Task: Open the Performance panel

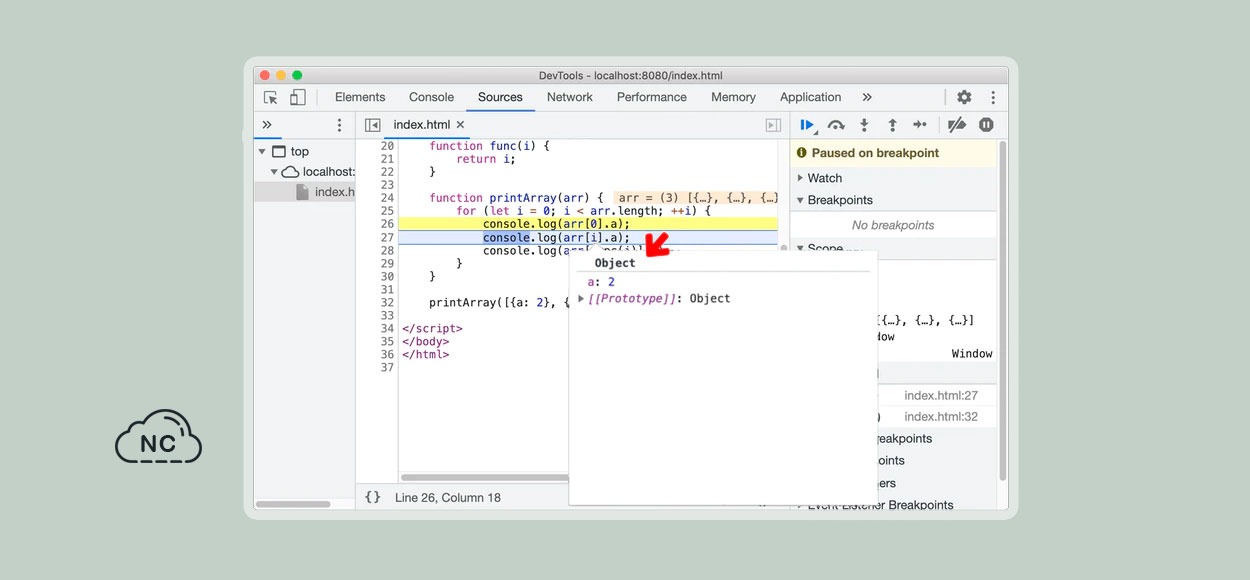Action: pyautogui.click(x=652, y=97)
